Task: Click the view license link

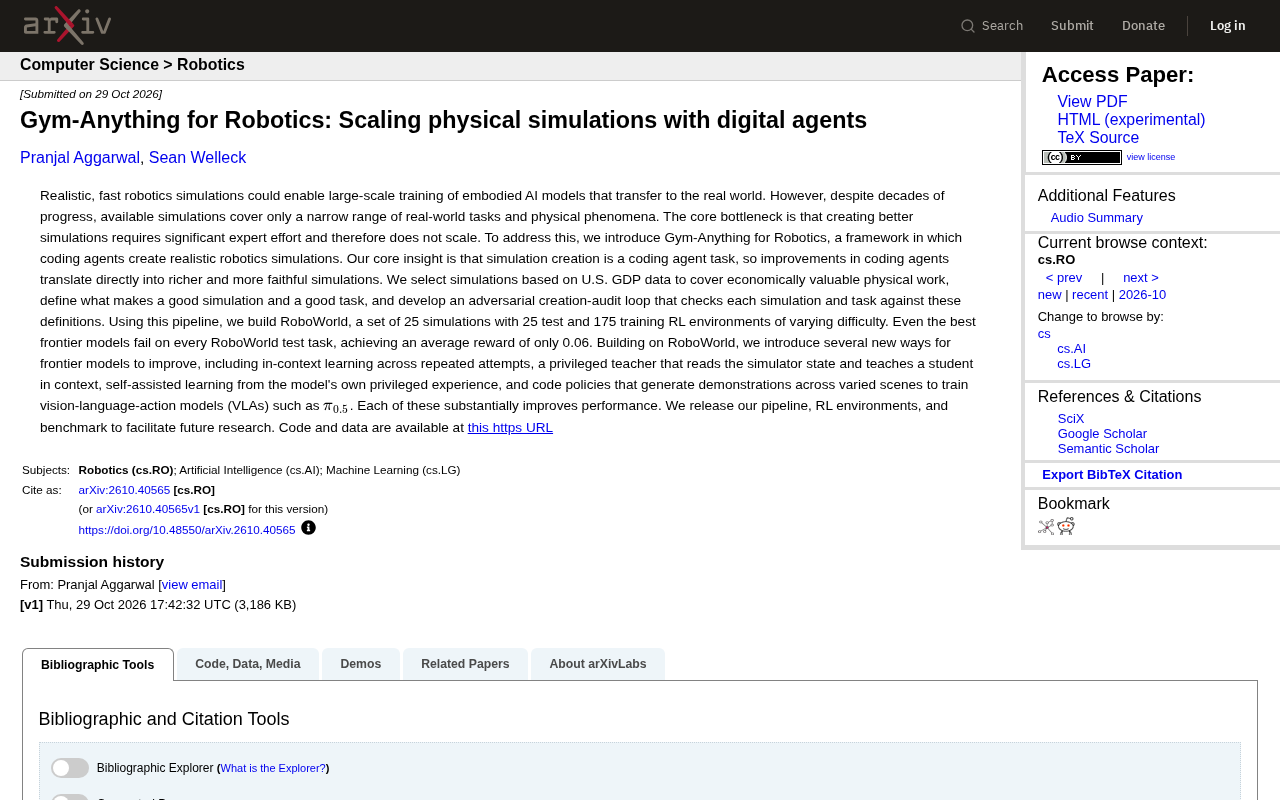Action: (x=1151, y=157)
